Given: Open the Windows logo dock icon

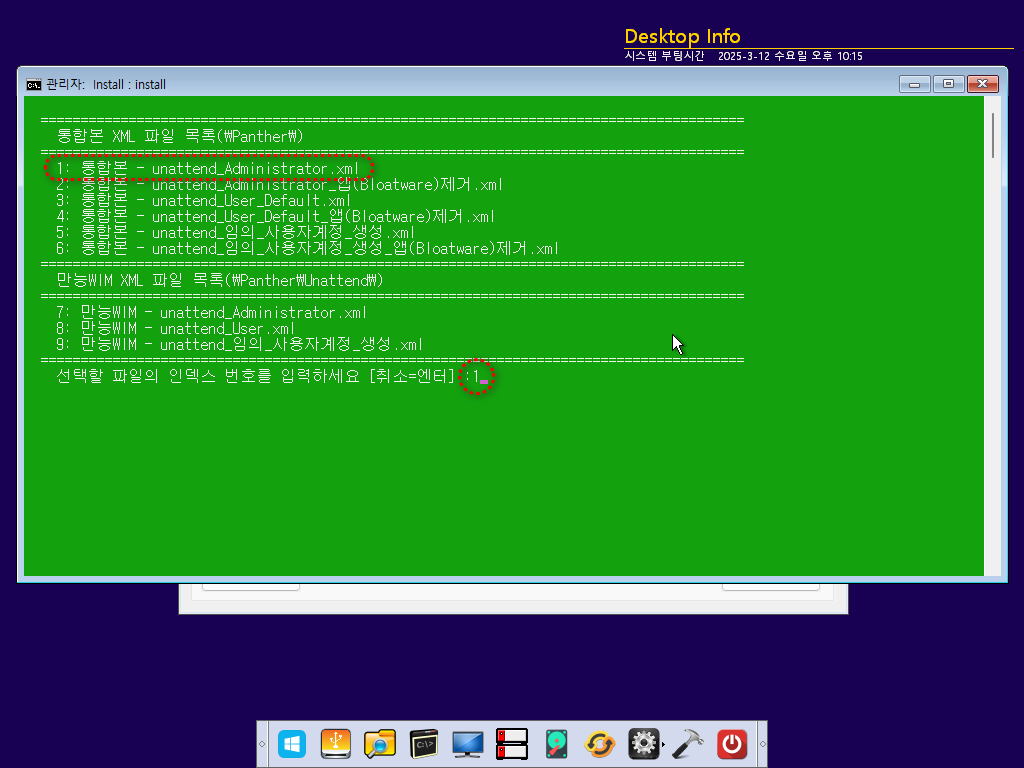Looking at the screenshot, I should click(291, 744).
